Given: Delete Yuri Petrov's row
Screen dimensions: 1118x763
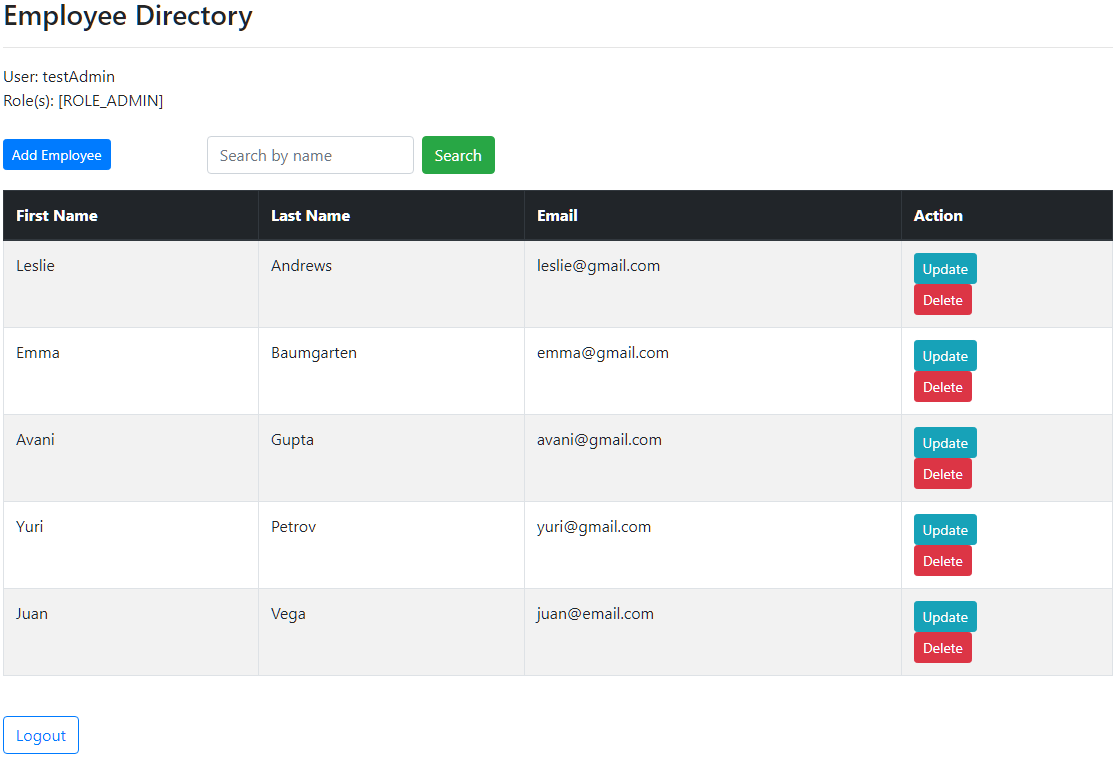Looking at the screenshot, I should [942, 561].
